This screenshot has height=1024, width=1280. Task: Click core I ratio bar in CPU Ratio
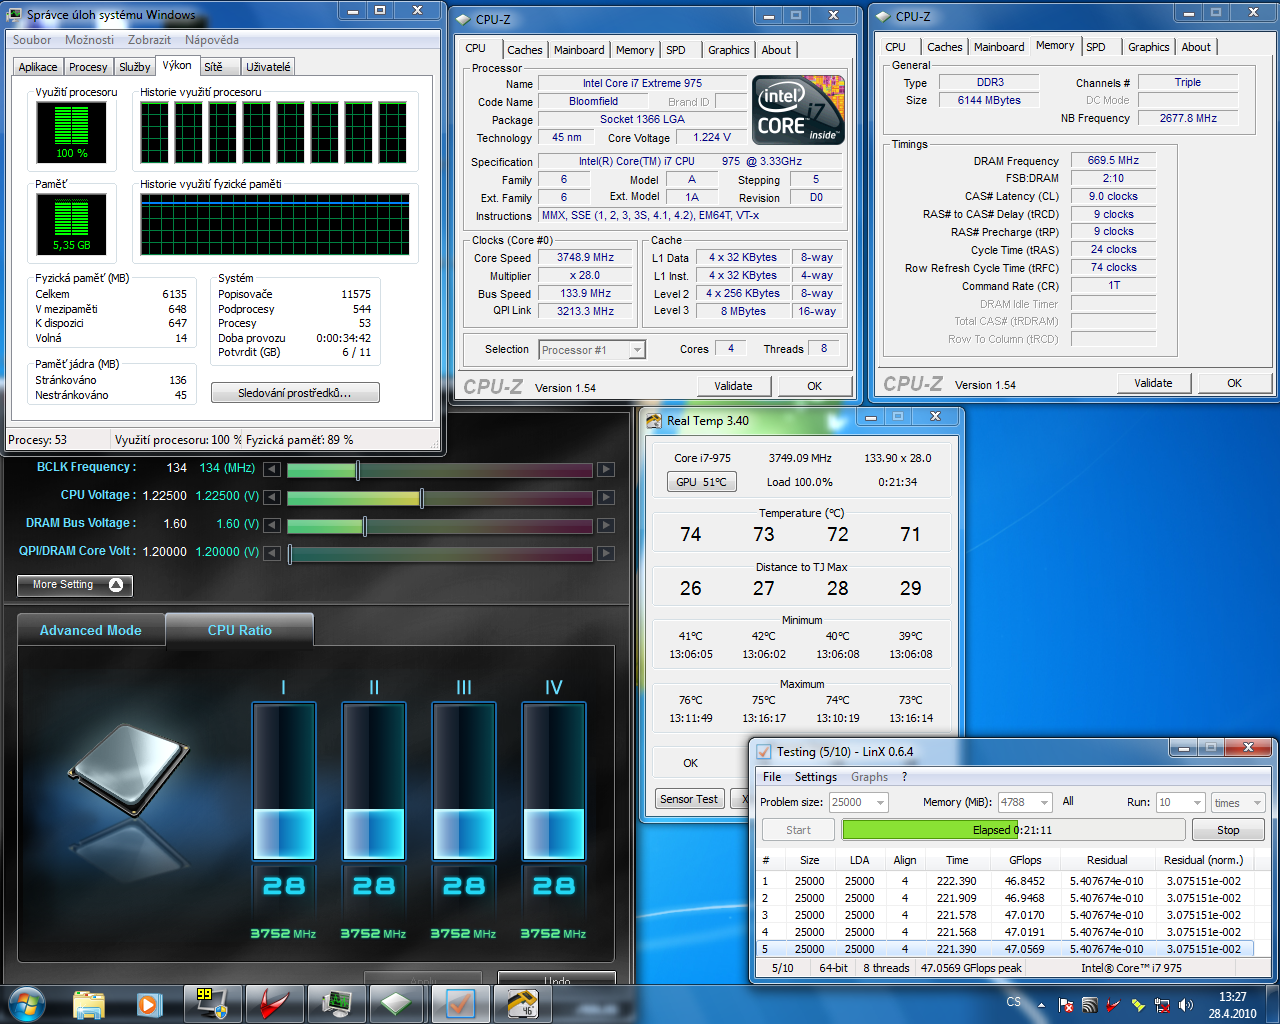pos(284,781)
